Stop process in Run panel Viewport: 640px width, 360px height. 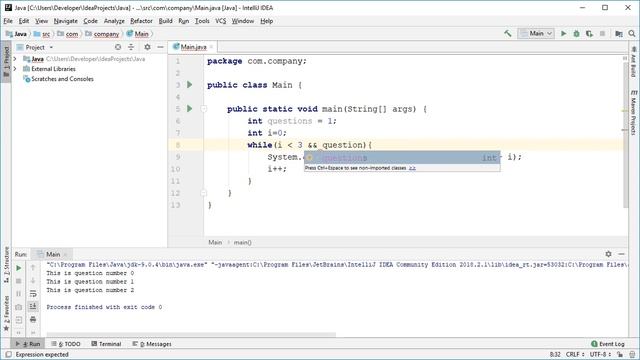tap(18, 281)
